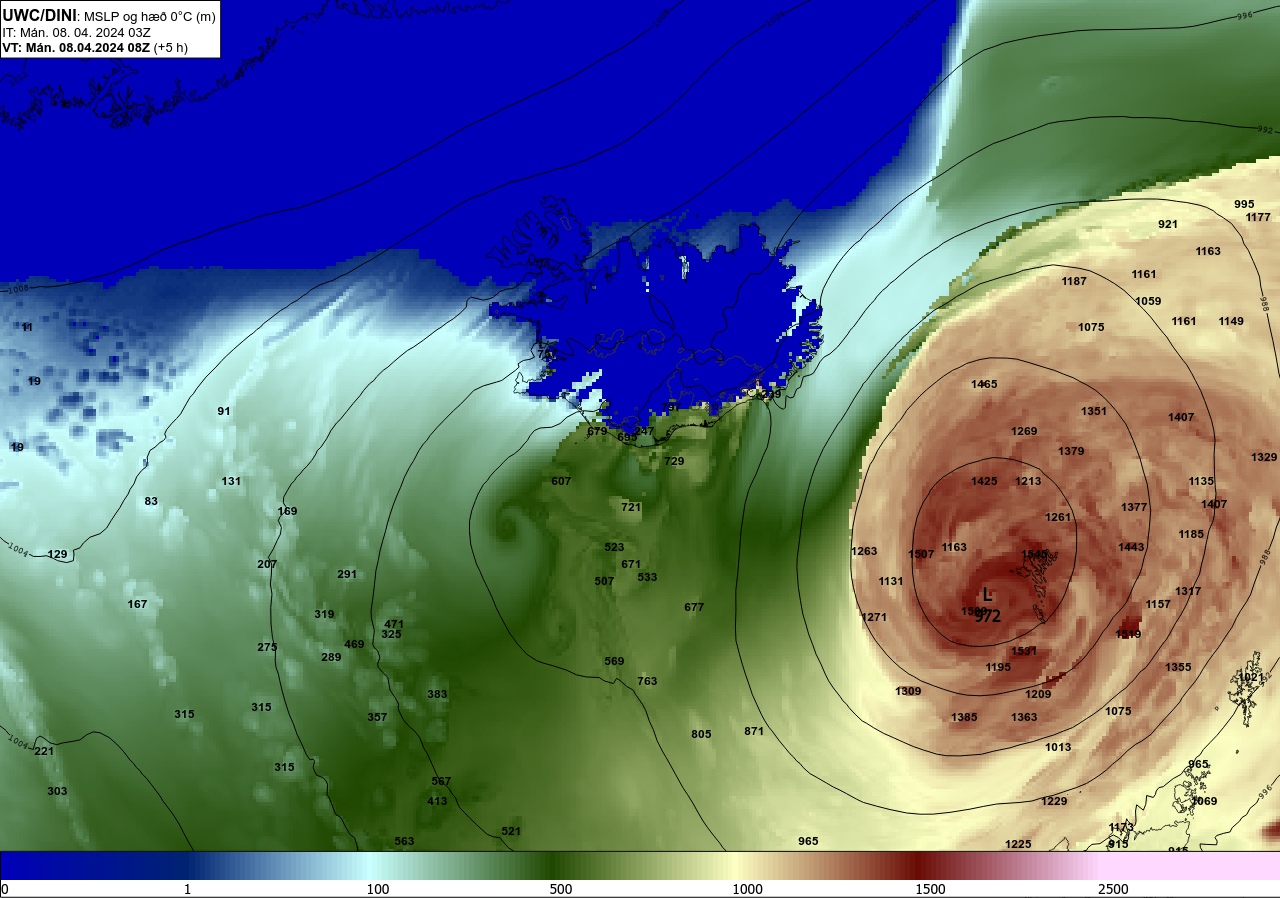The width and height of the screenshot is (1280, 898).
Task: Click the 471 height value
Action: click(394, 624)
